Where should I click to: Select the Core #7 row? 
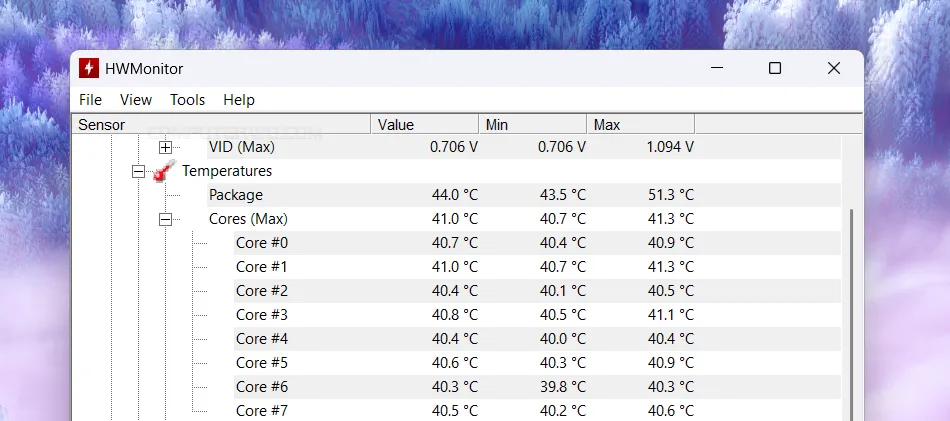[x=537, y=411]
